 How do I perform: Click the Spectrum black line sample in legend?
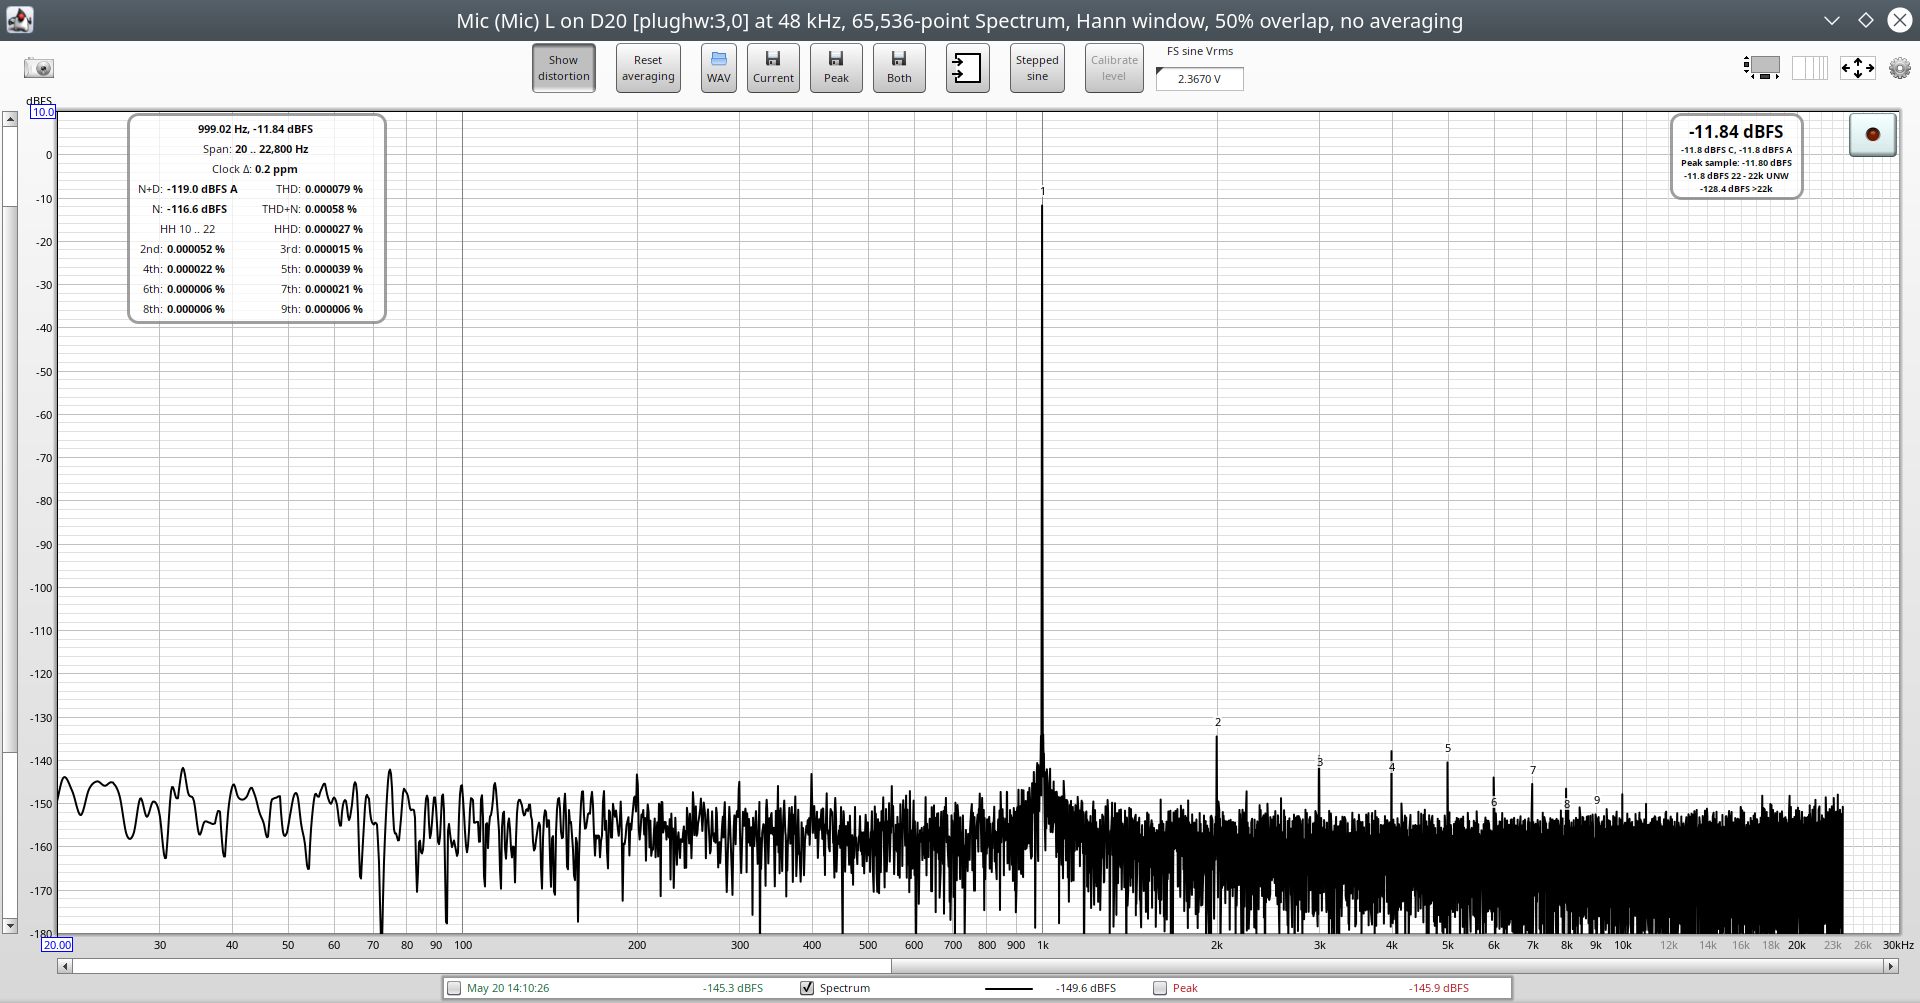(1008, 989)
